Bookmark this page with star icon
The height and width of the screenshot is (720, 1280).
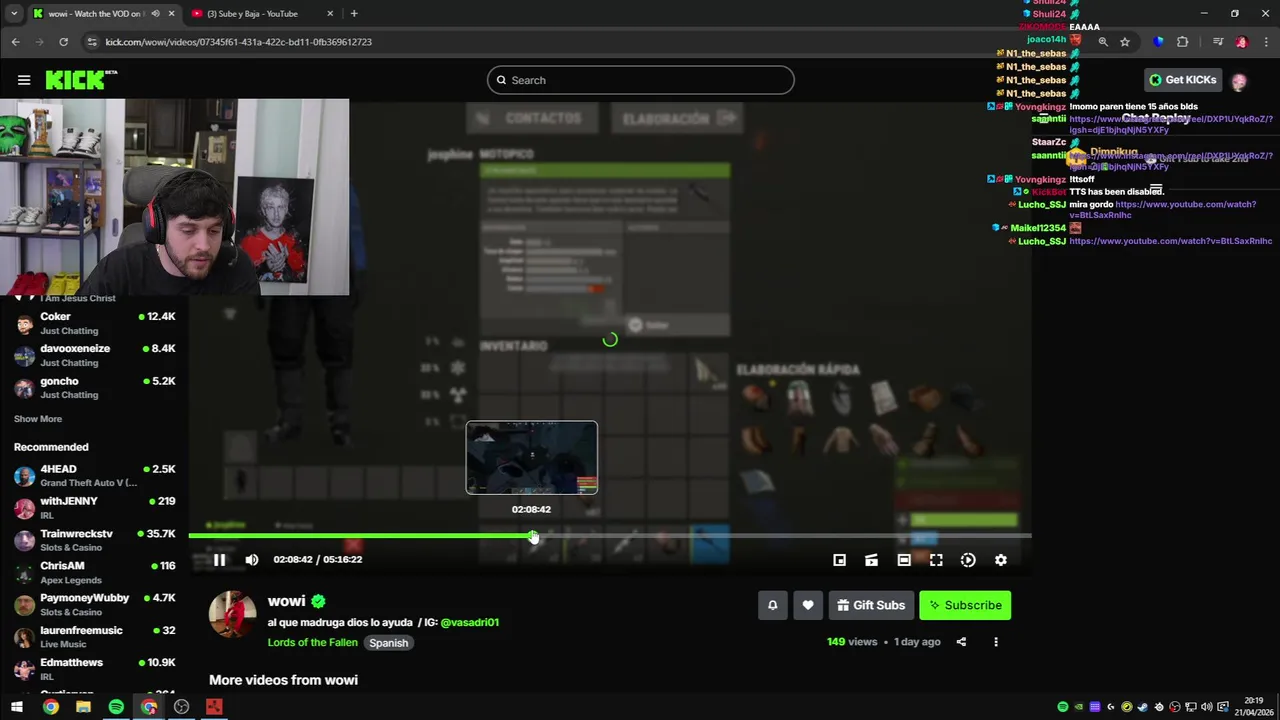(1125, 42)
